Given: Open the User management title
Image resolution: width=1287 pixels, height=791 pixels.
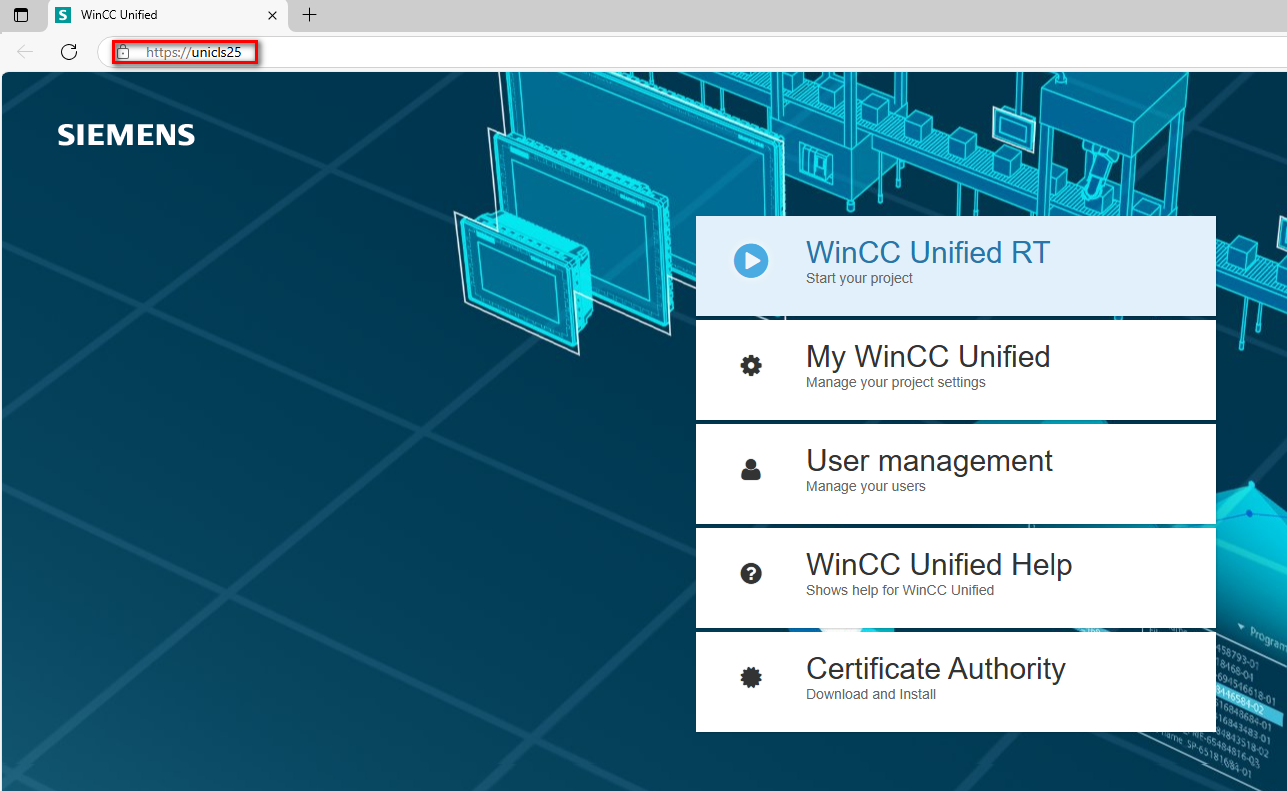Looking at the screenshot, I should [x=929, y=461].
